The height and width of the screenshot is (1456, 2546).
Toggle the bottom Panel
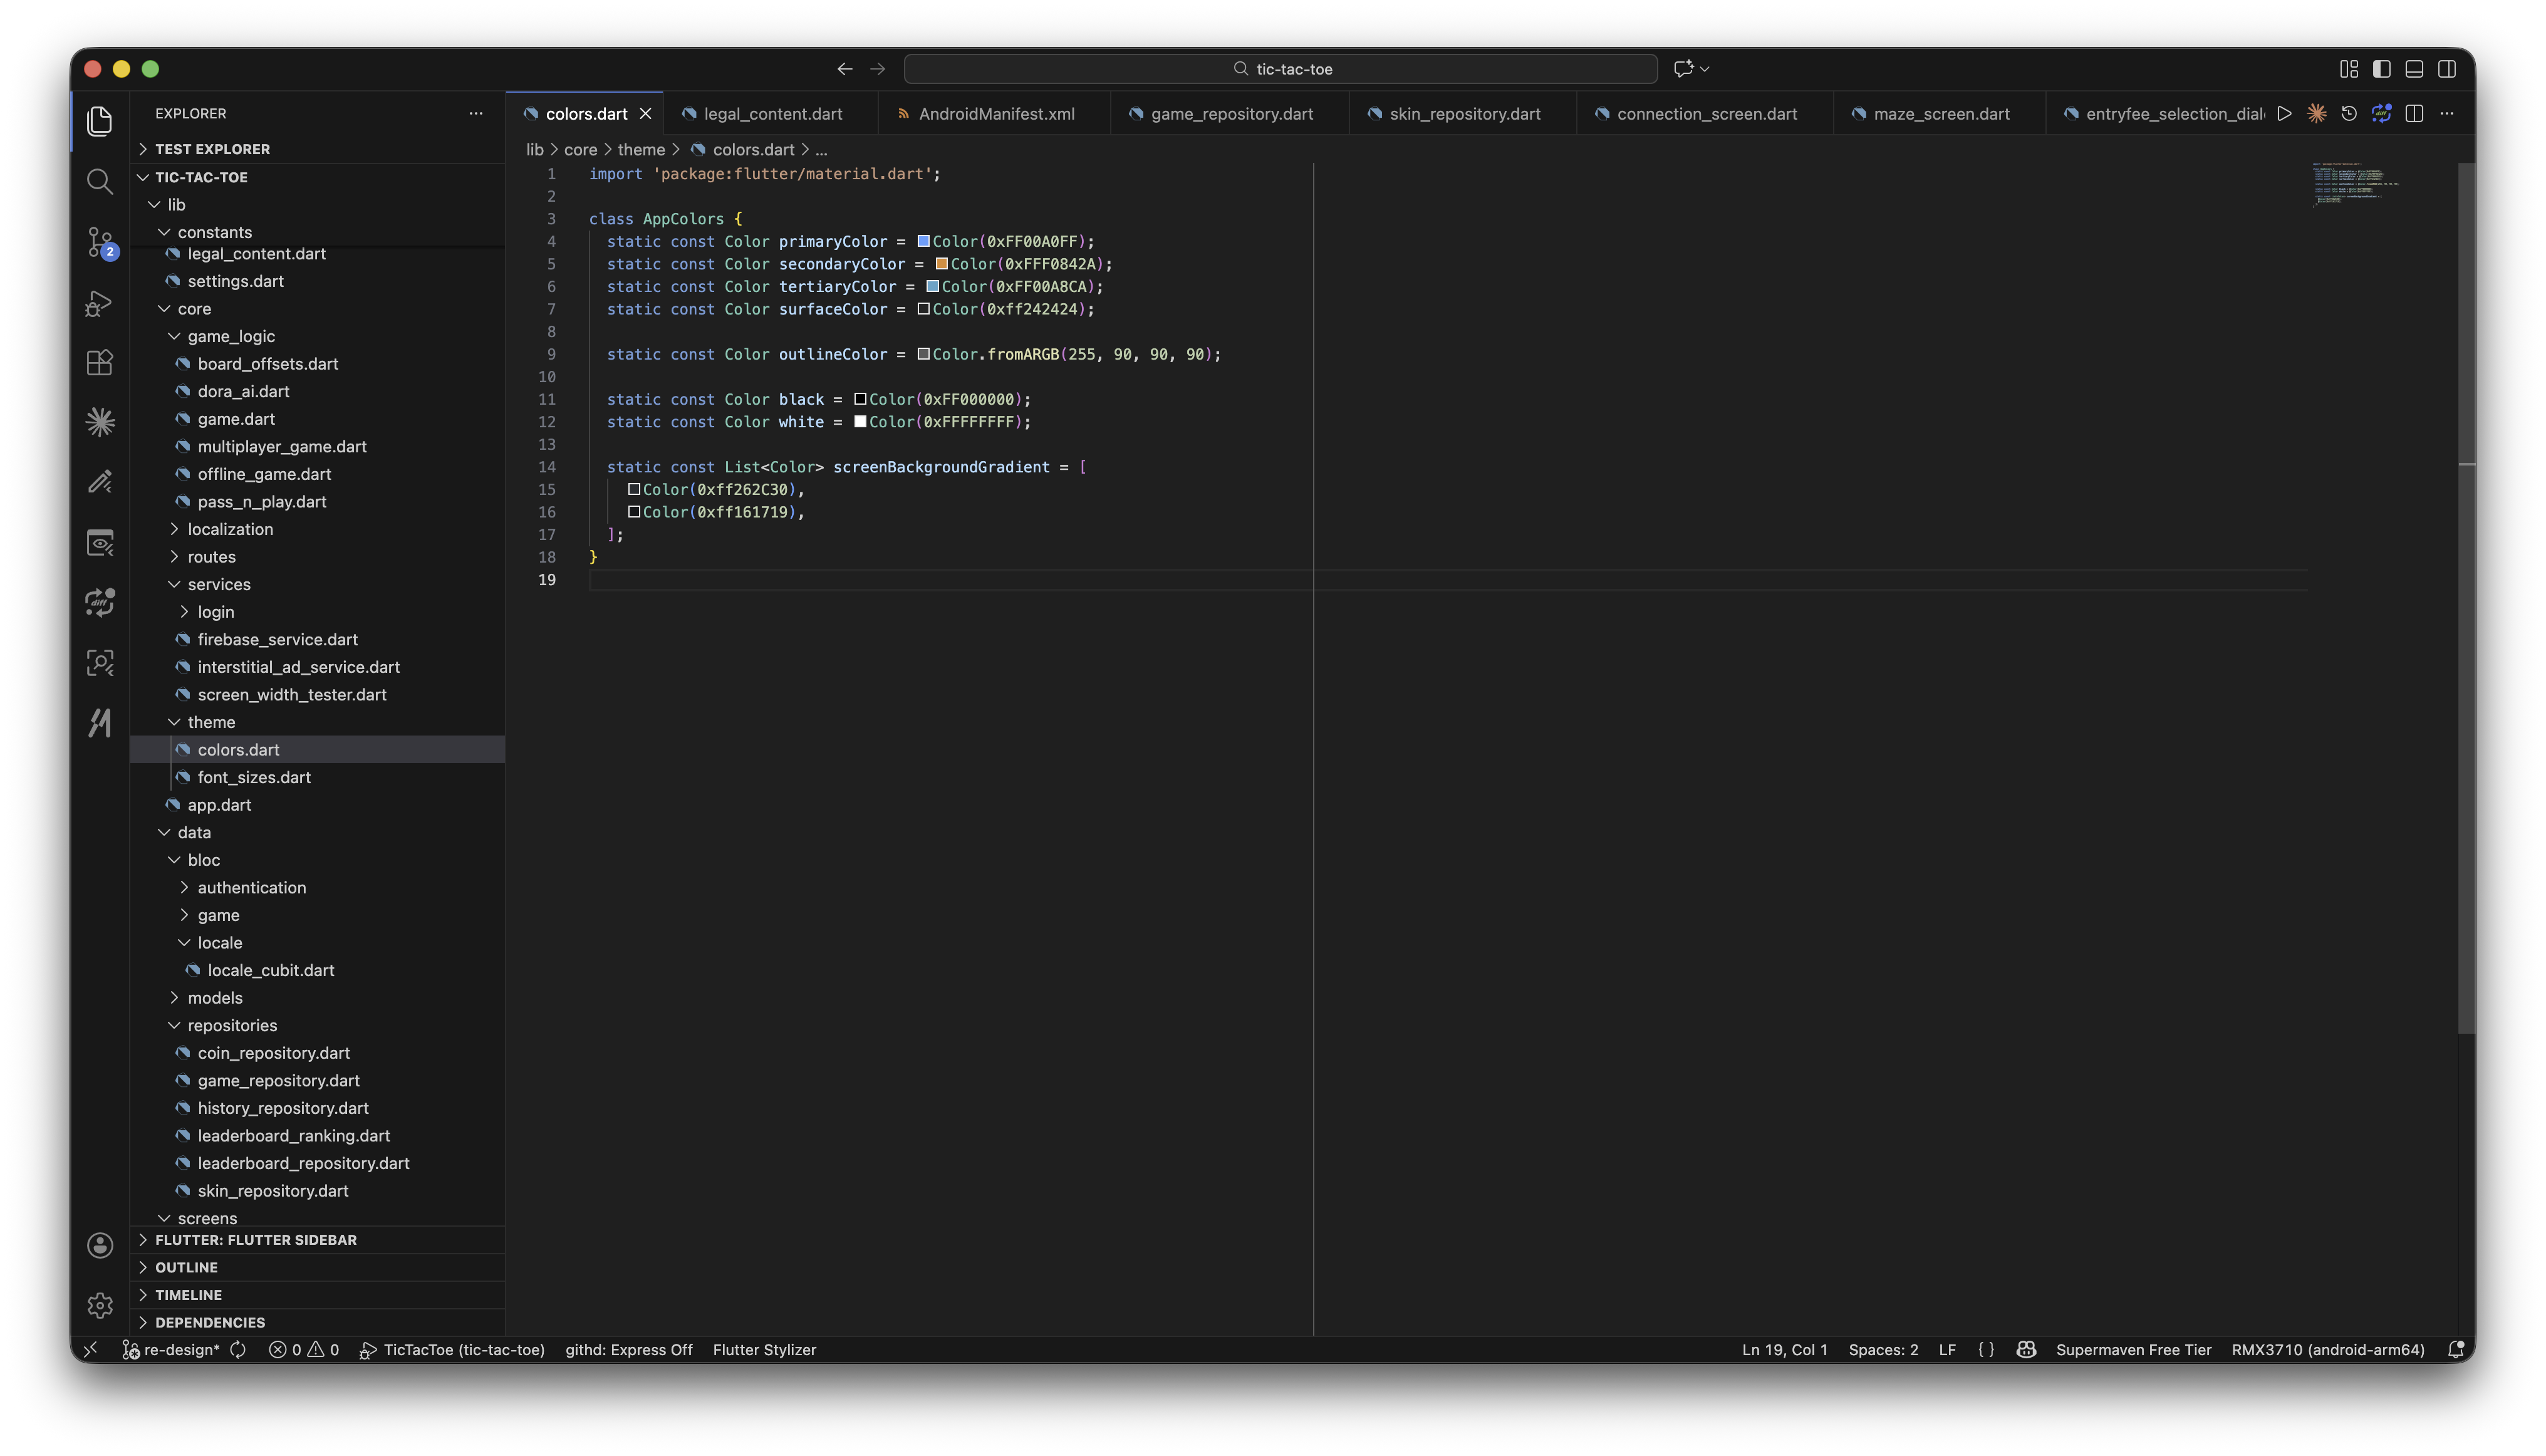2414,69
